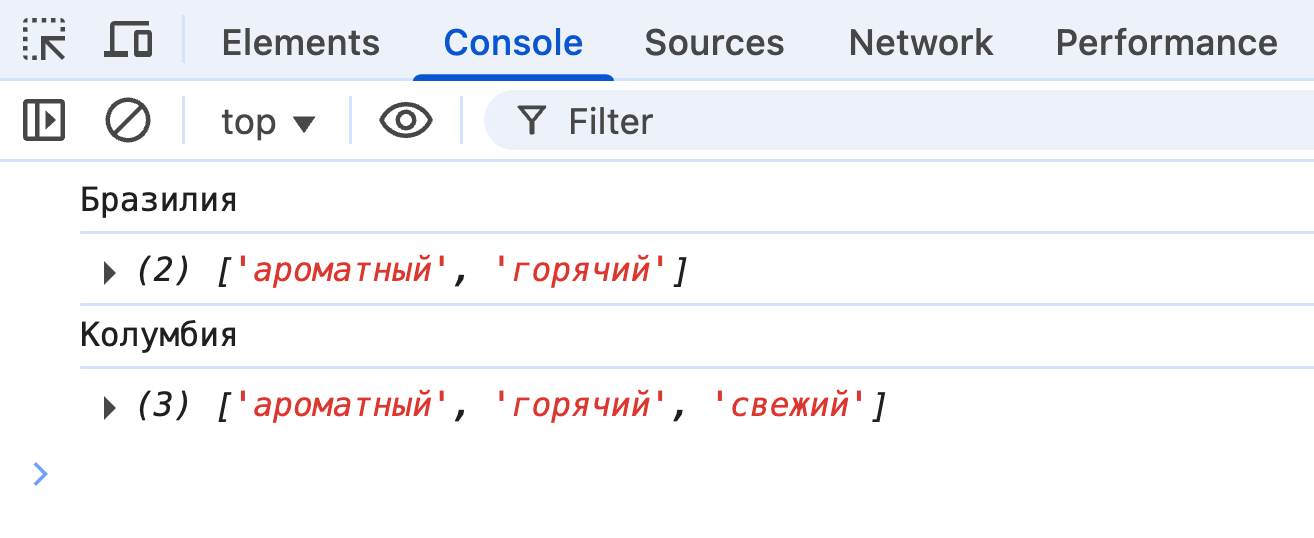Expand the 2-item array under Бразилия
The height and width of the screenshot is (538, 1314).
click(110, 272)
